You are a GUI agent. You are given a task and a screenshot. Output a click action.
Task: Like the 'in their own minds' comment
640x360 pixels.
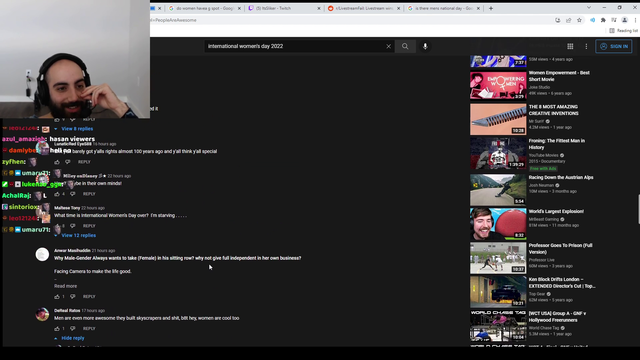[57, 194]
